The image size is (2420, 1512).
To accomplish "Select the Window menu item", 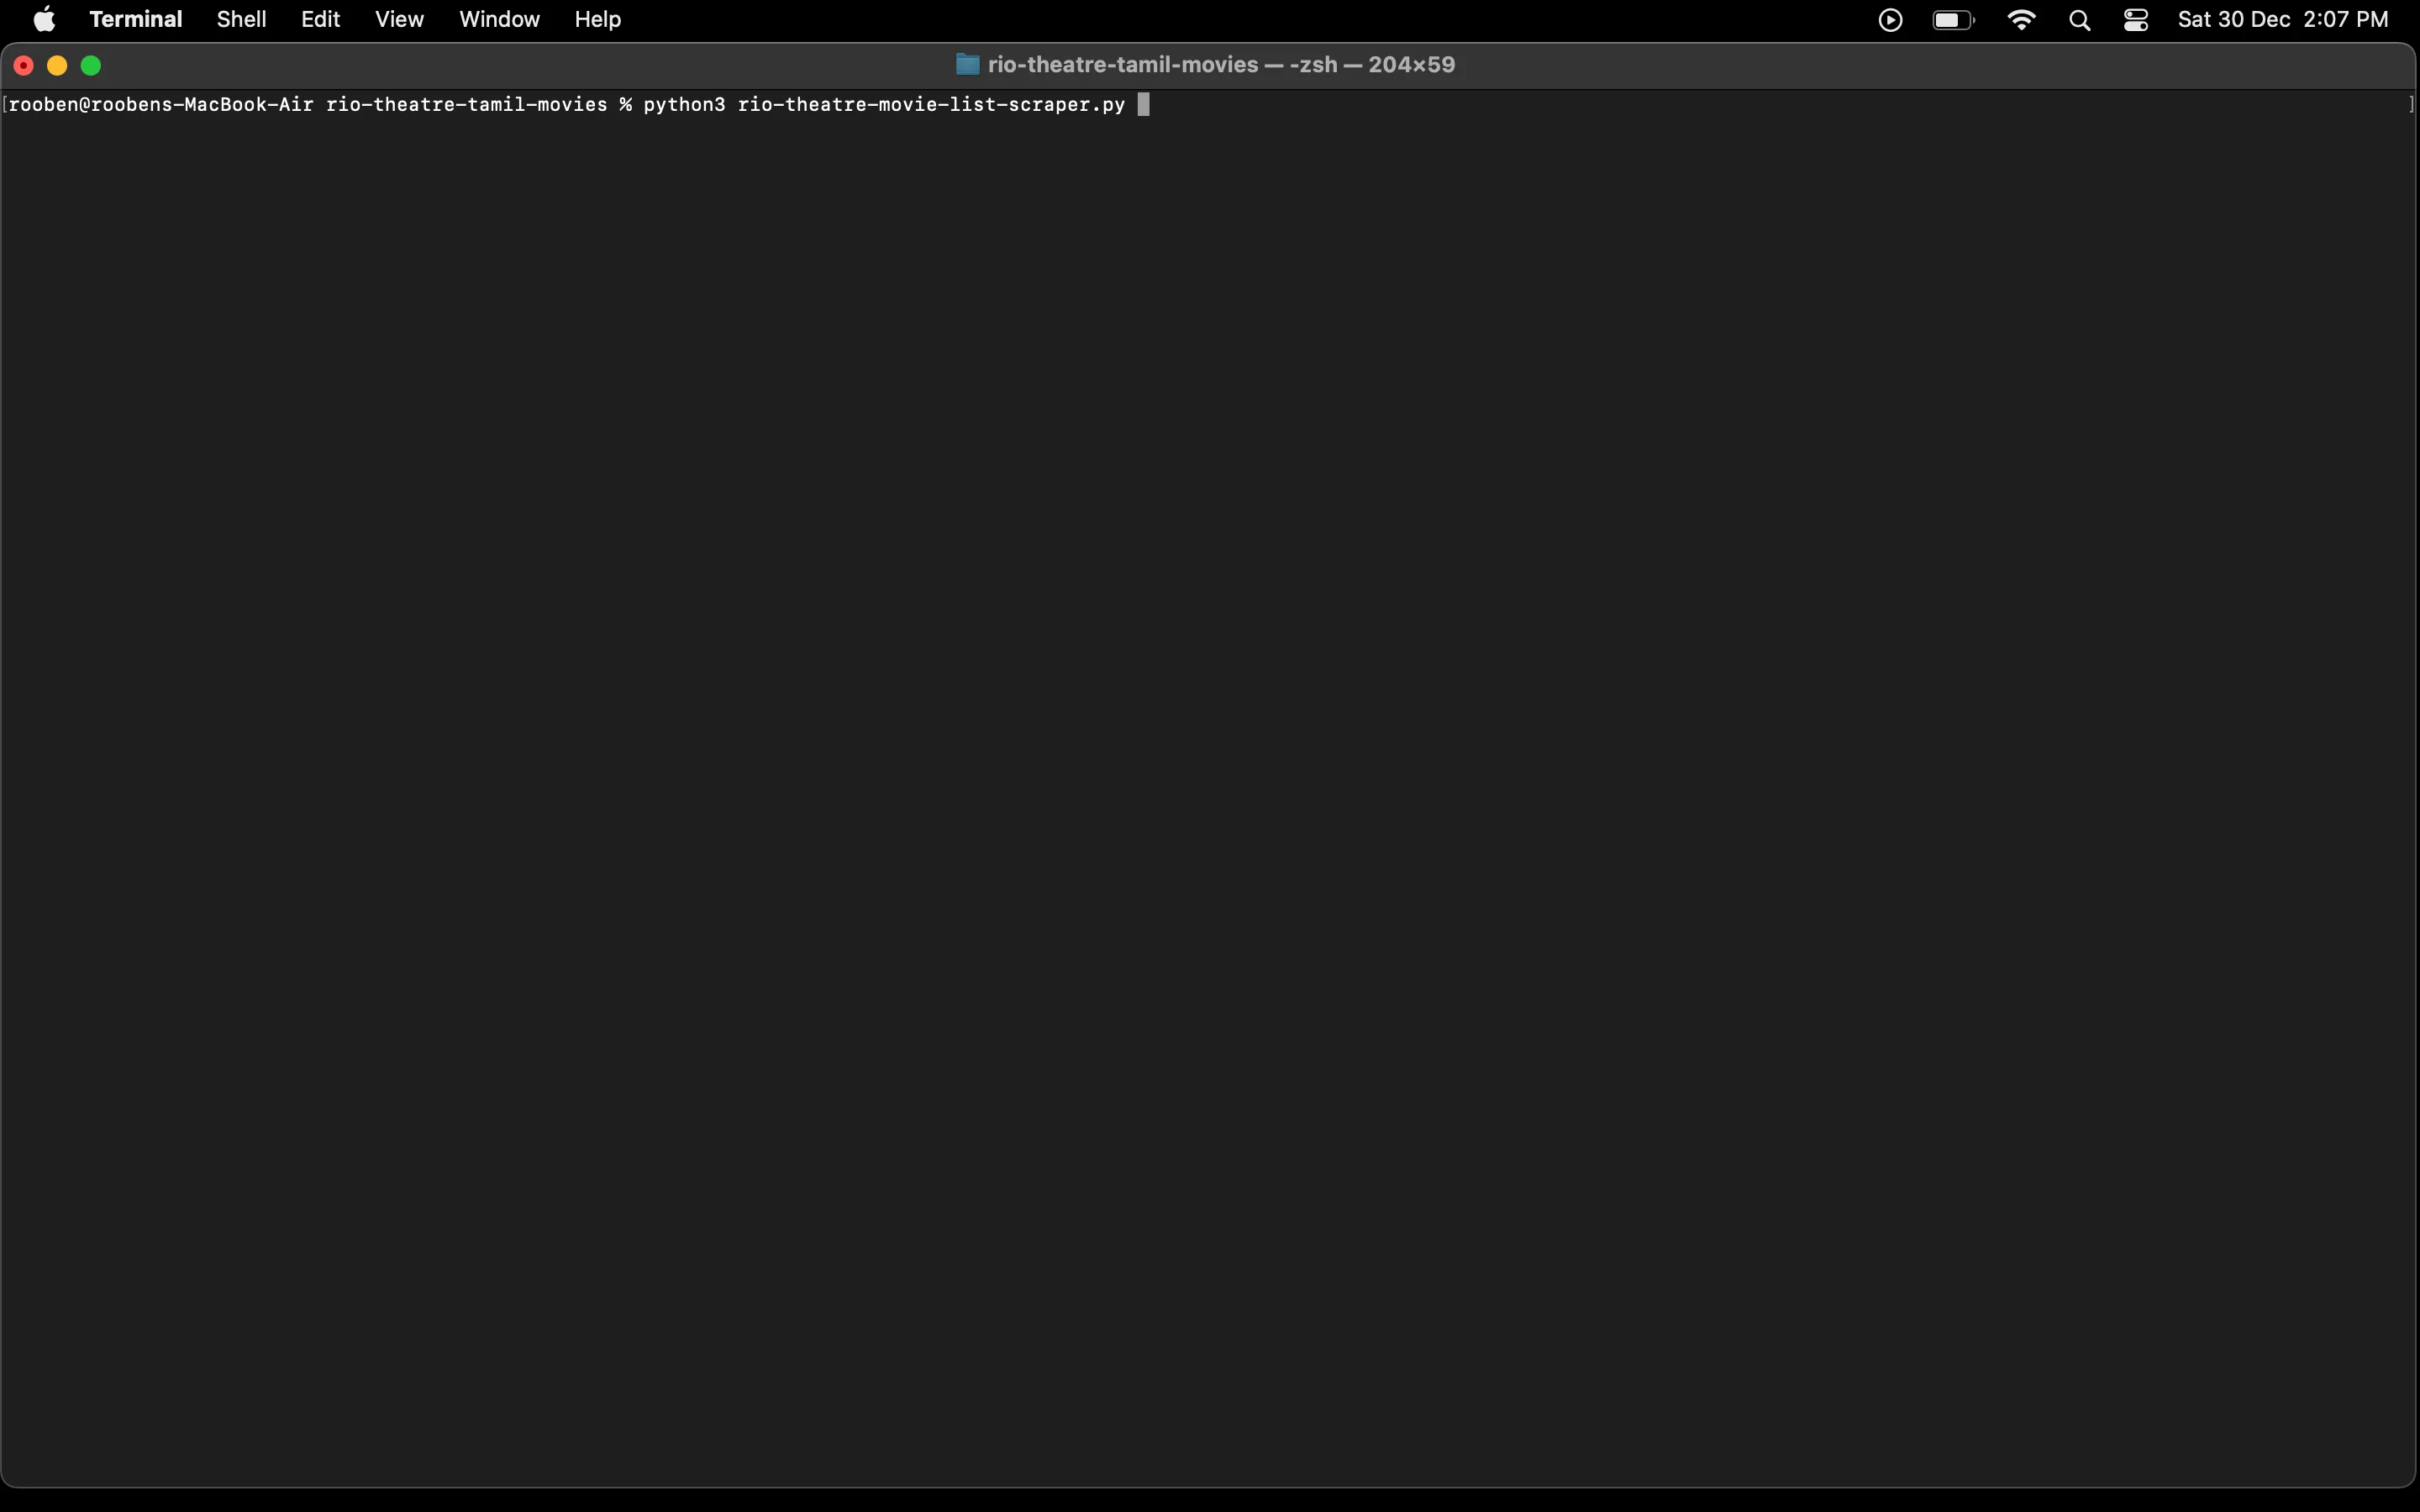I will (498, 19).
